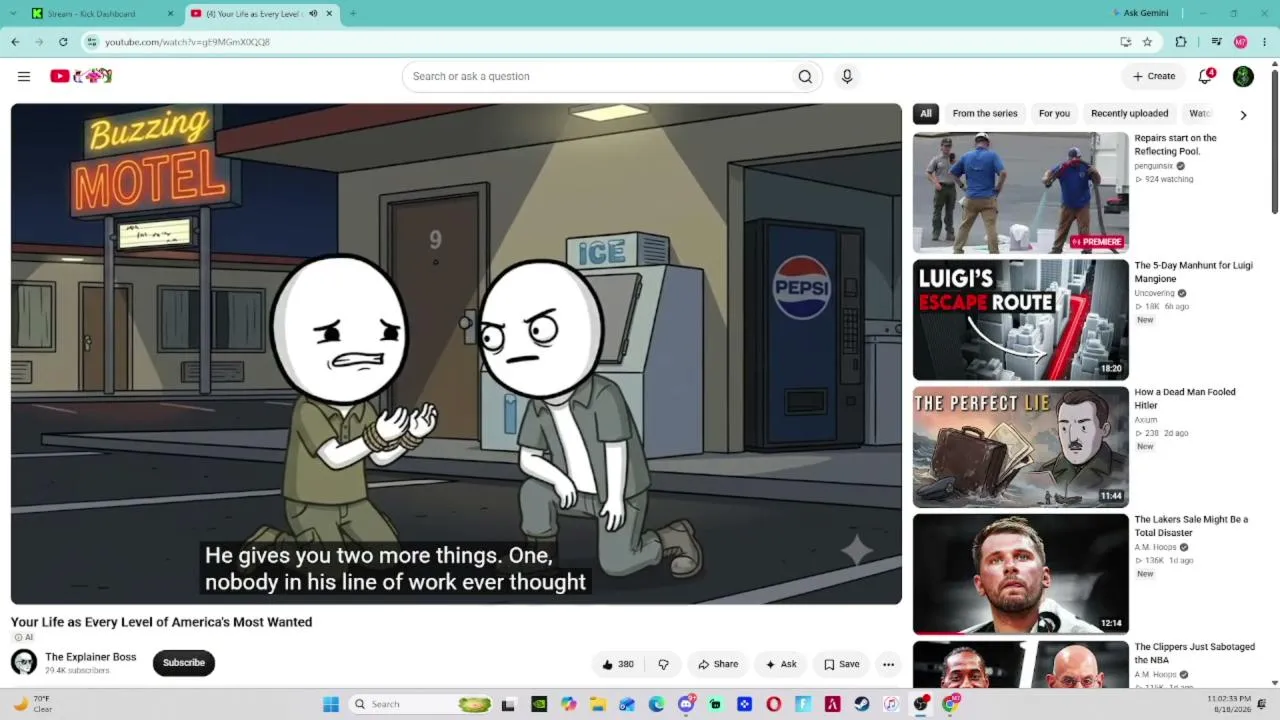Click Ask Gemini in the title bar

(1140, 13)
